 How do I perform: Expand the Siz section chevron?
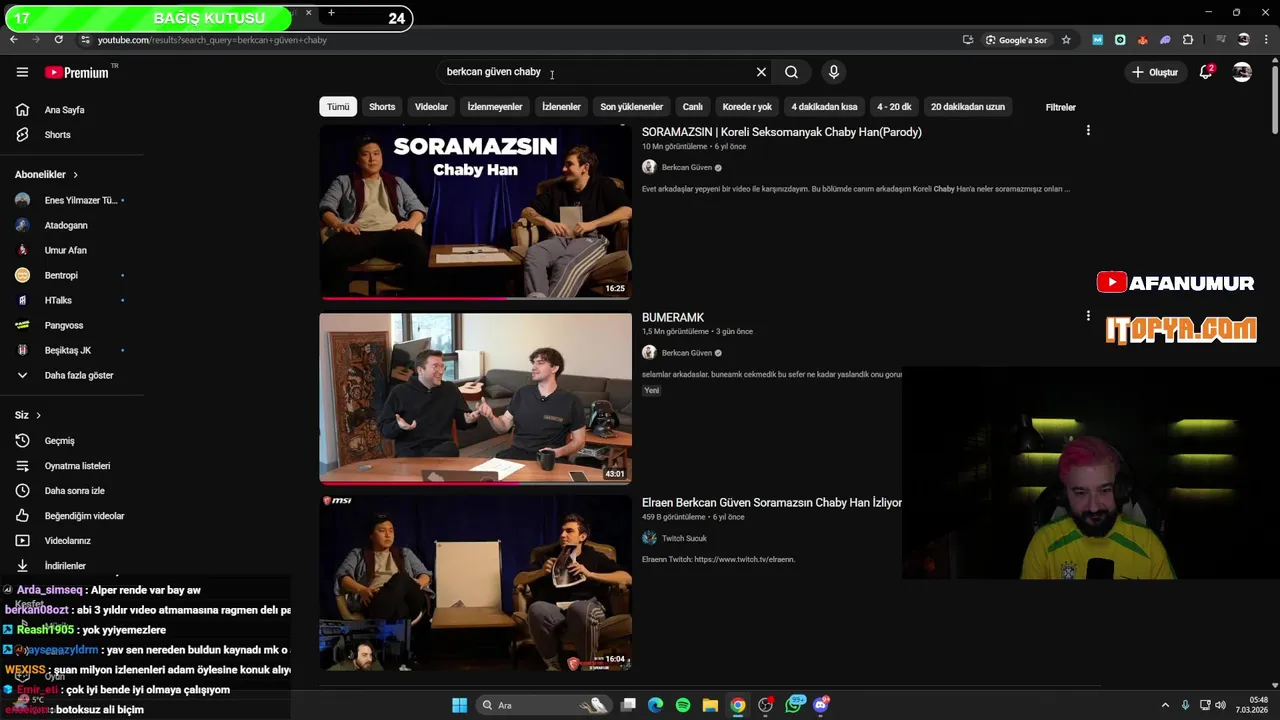(x=38, y=415)
